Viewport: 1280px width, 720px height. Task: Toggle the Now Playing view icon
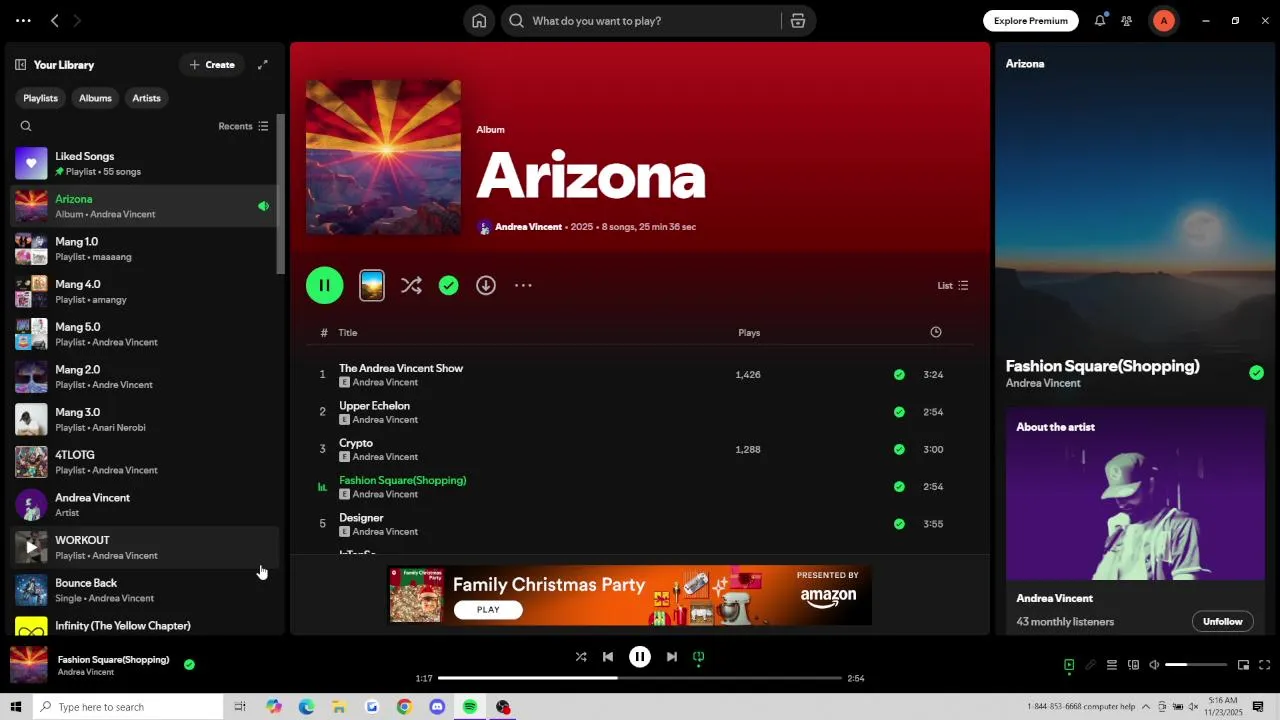click(1069, 665)
